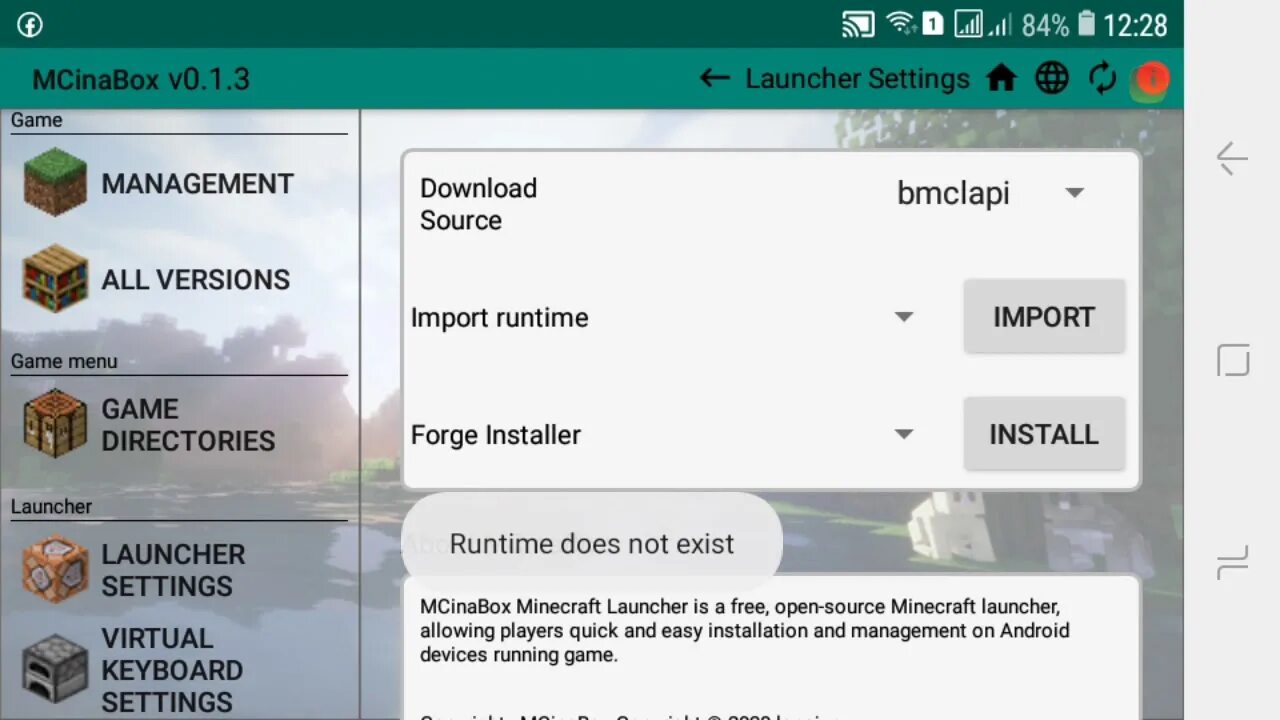Tap the cast icon in status bar
Viewport: 1280px width, 720px height.
(858, 24)
